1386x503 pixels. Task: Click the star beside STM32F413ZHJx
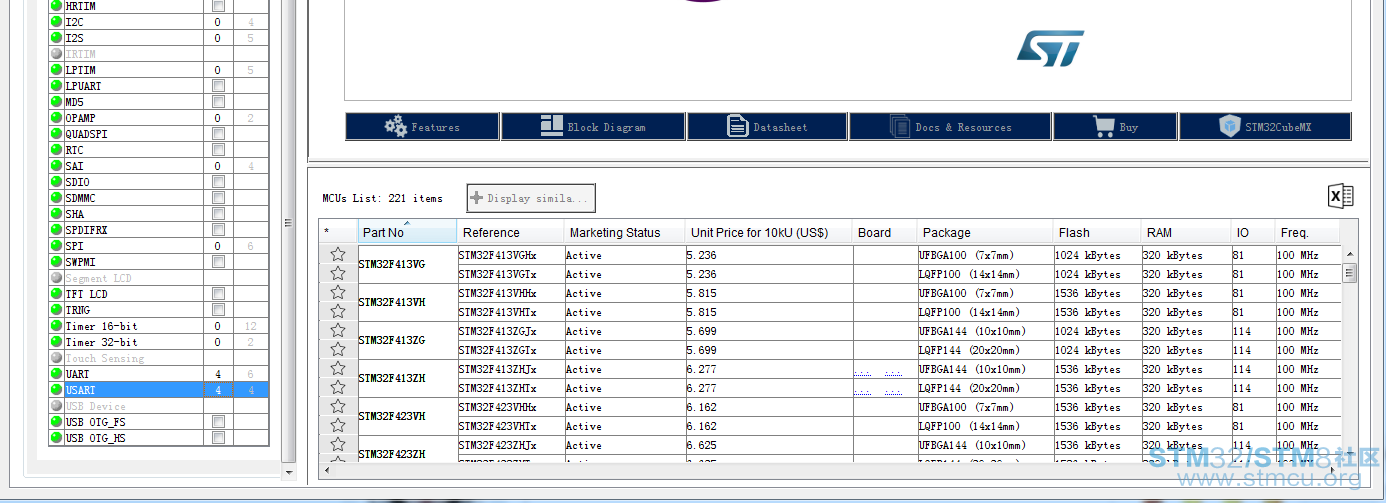(x=338, y=369)
